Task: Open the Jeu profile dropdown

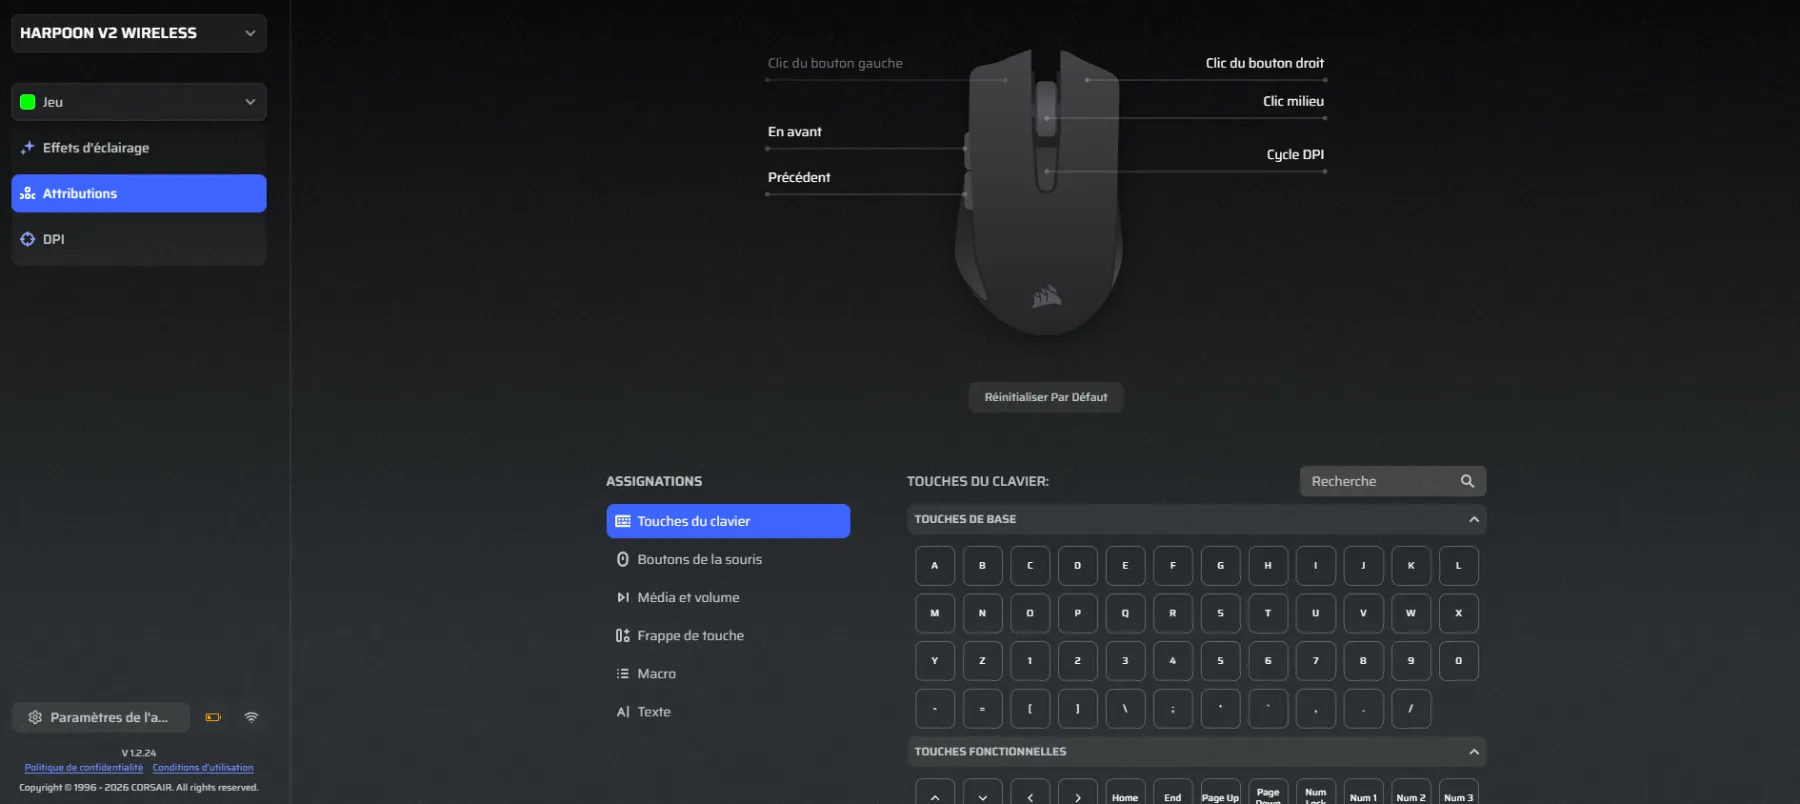Action: click(139, 102)
